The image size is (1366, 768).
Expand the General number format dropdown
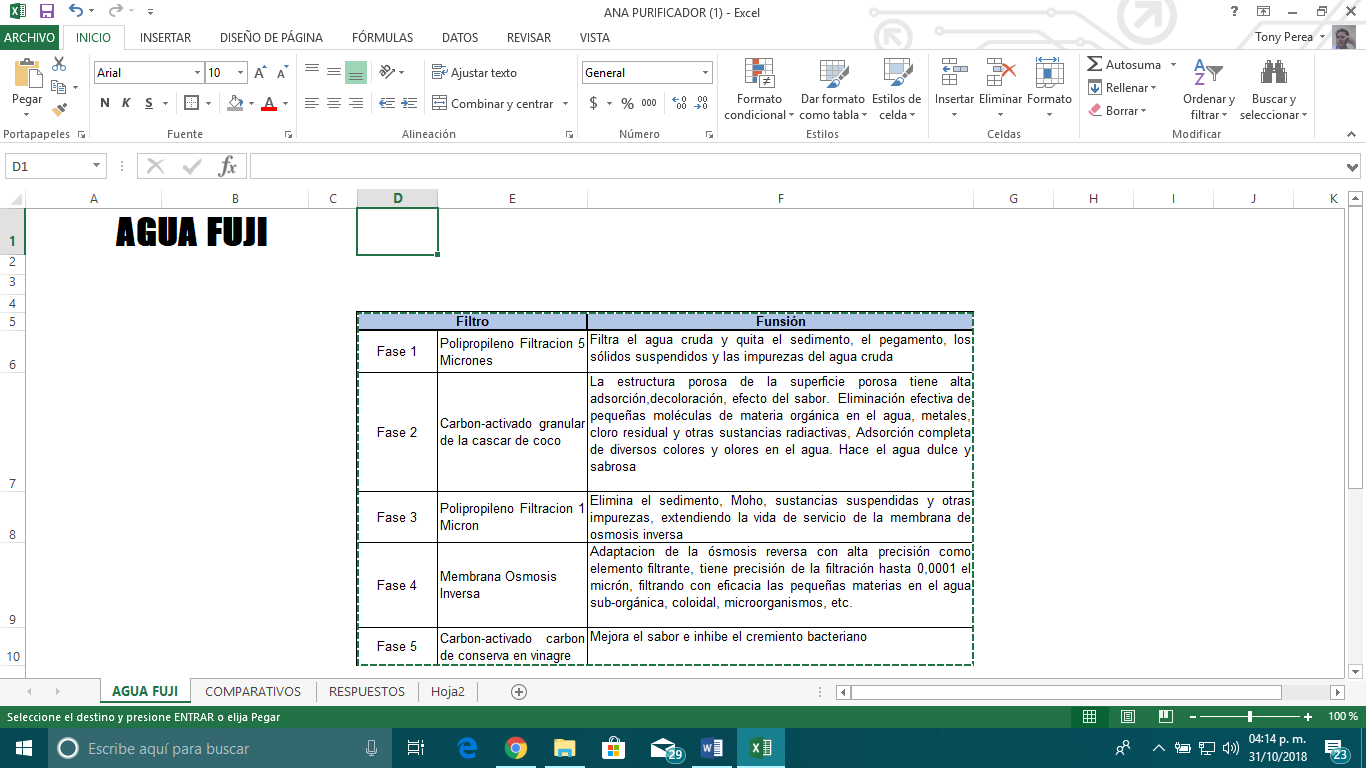coord(705,73)
